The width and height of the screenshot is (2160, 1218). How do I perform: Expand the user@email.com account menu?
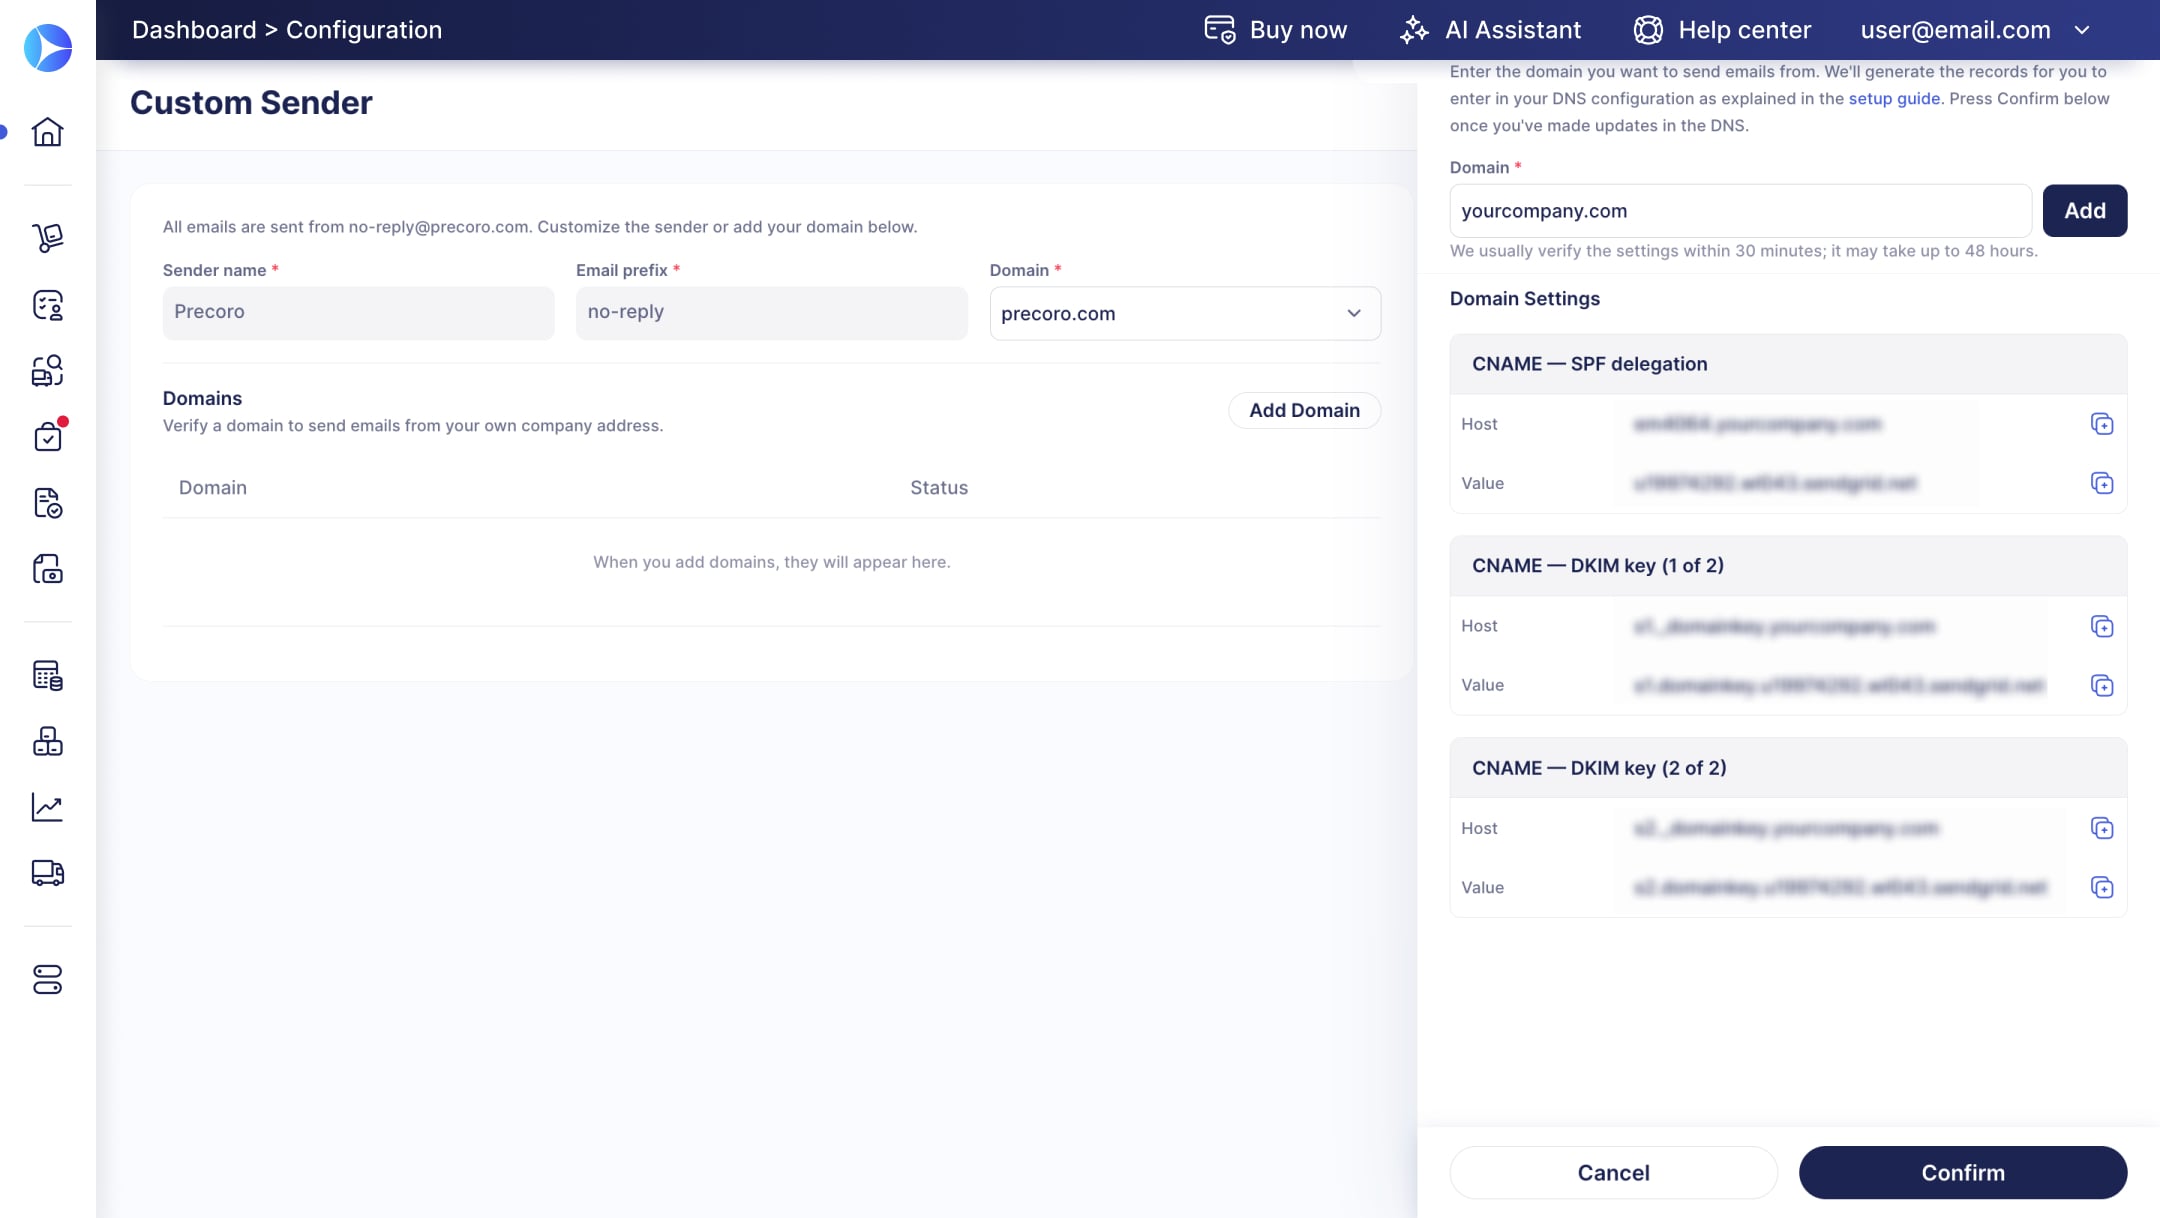tap(1975, 30)
